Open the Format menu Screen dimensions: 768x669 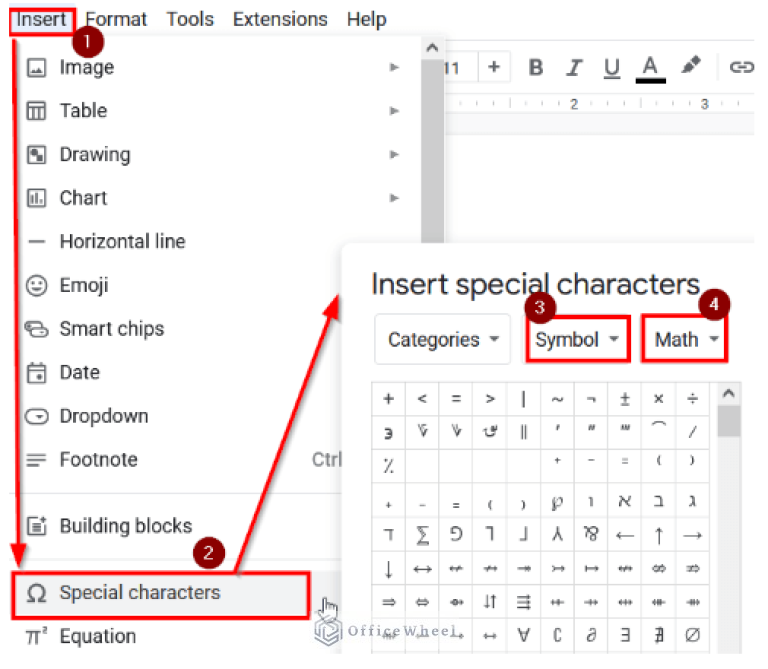tap(116, 19)
